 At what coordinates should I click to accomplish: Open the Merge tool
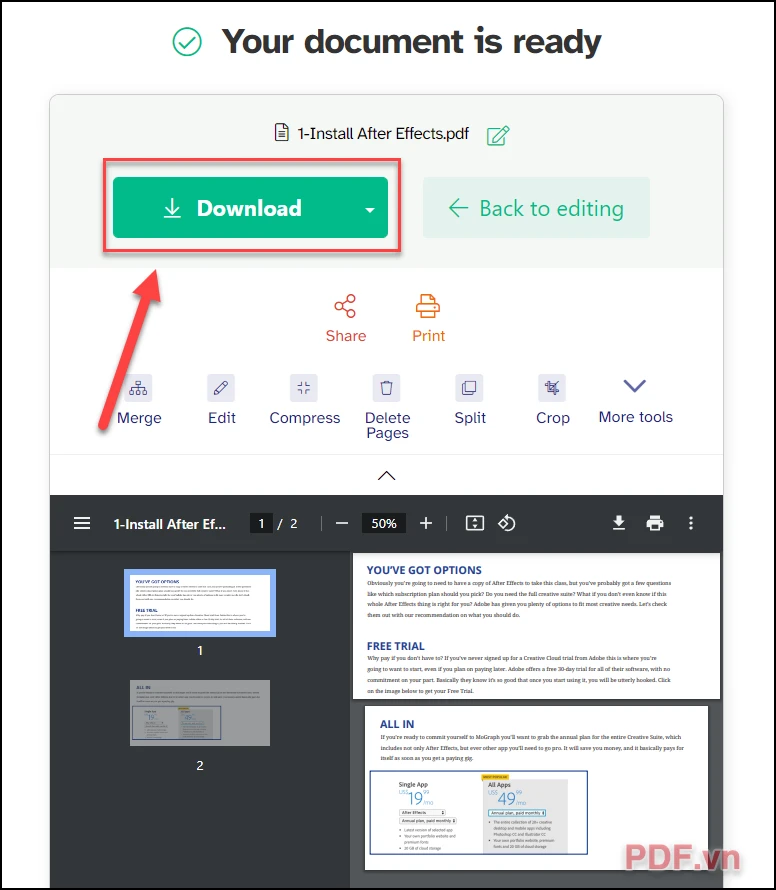click(x=139, y=400)
